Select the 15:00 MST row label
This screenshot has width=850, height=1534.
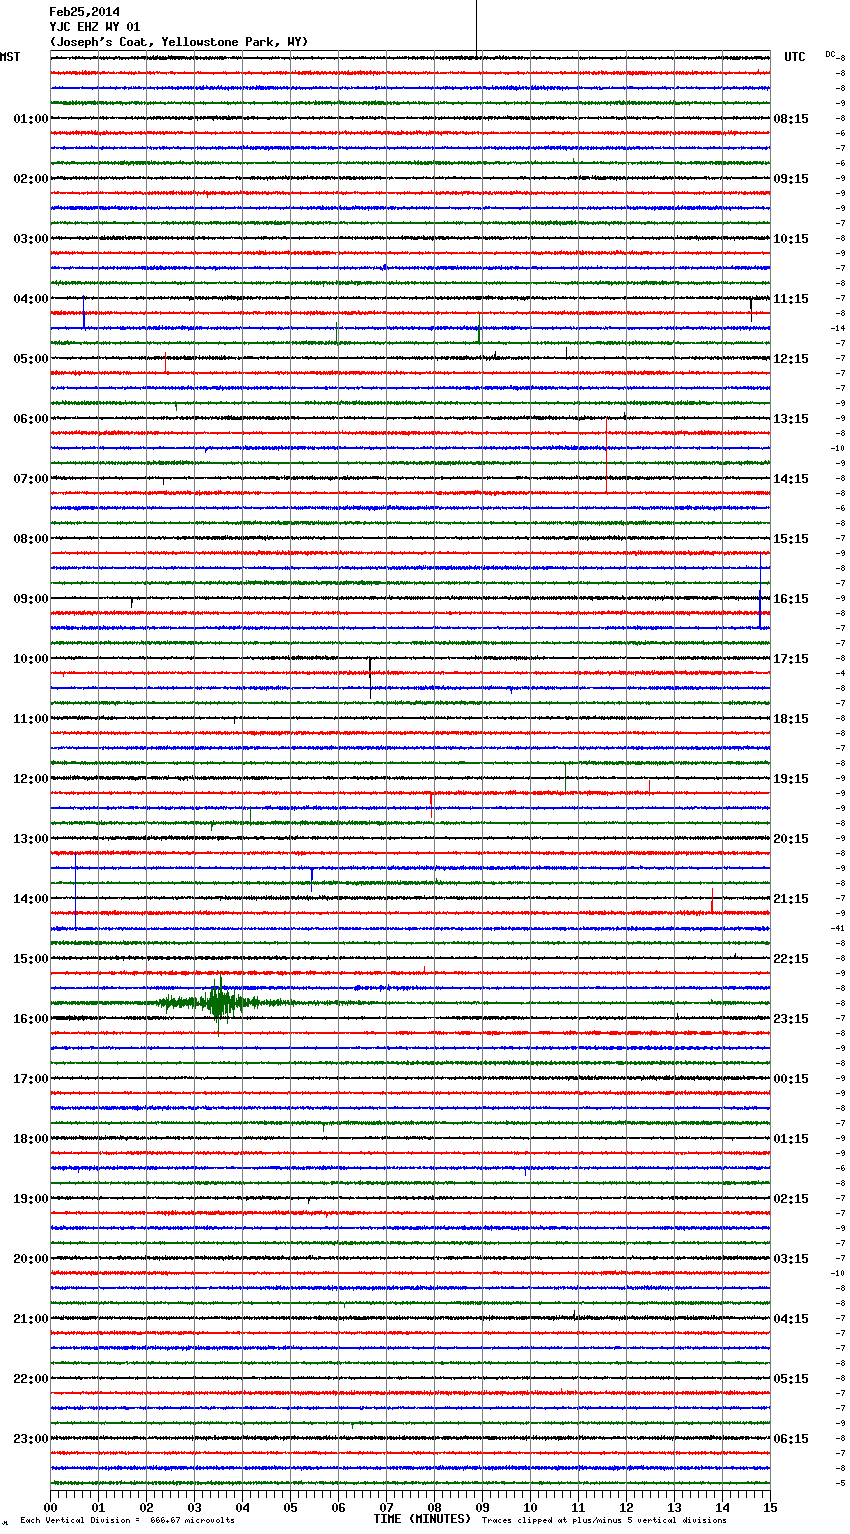31,959
